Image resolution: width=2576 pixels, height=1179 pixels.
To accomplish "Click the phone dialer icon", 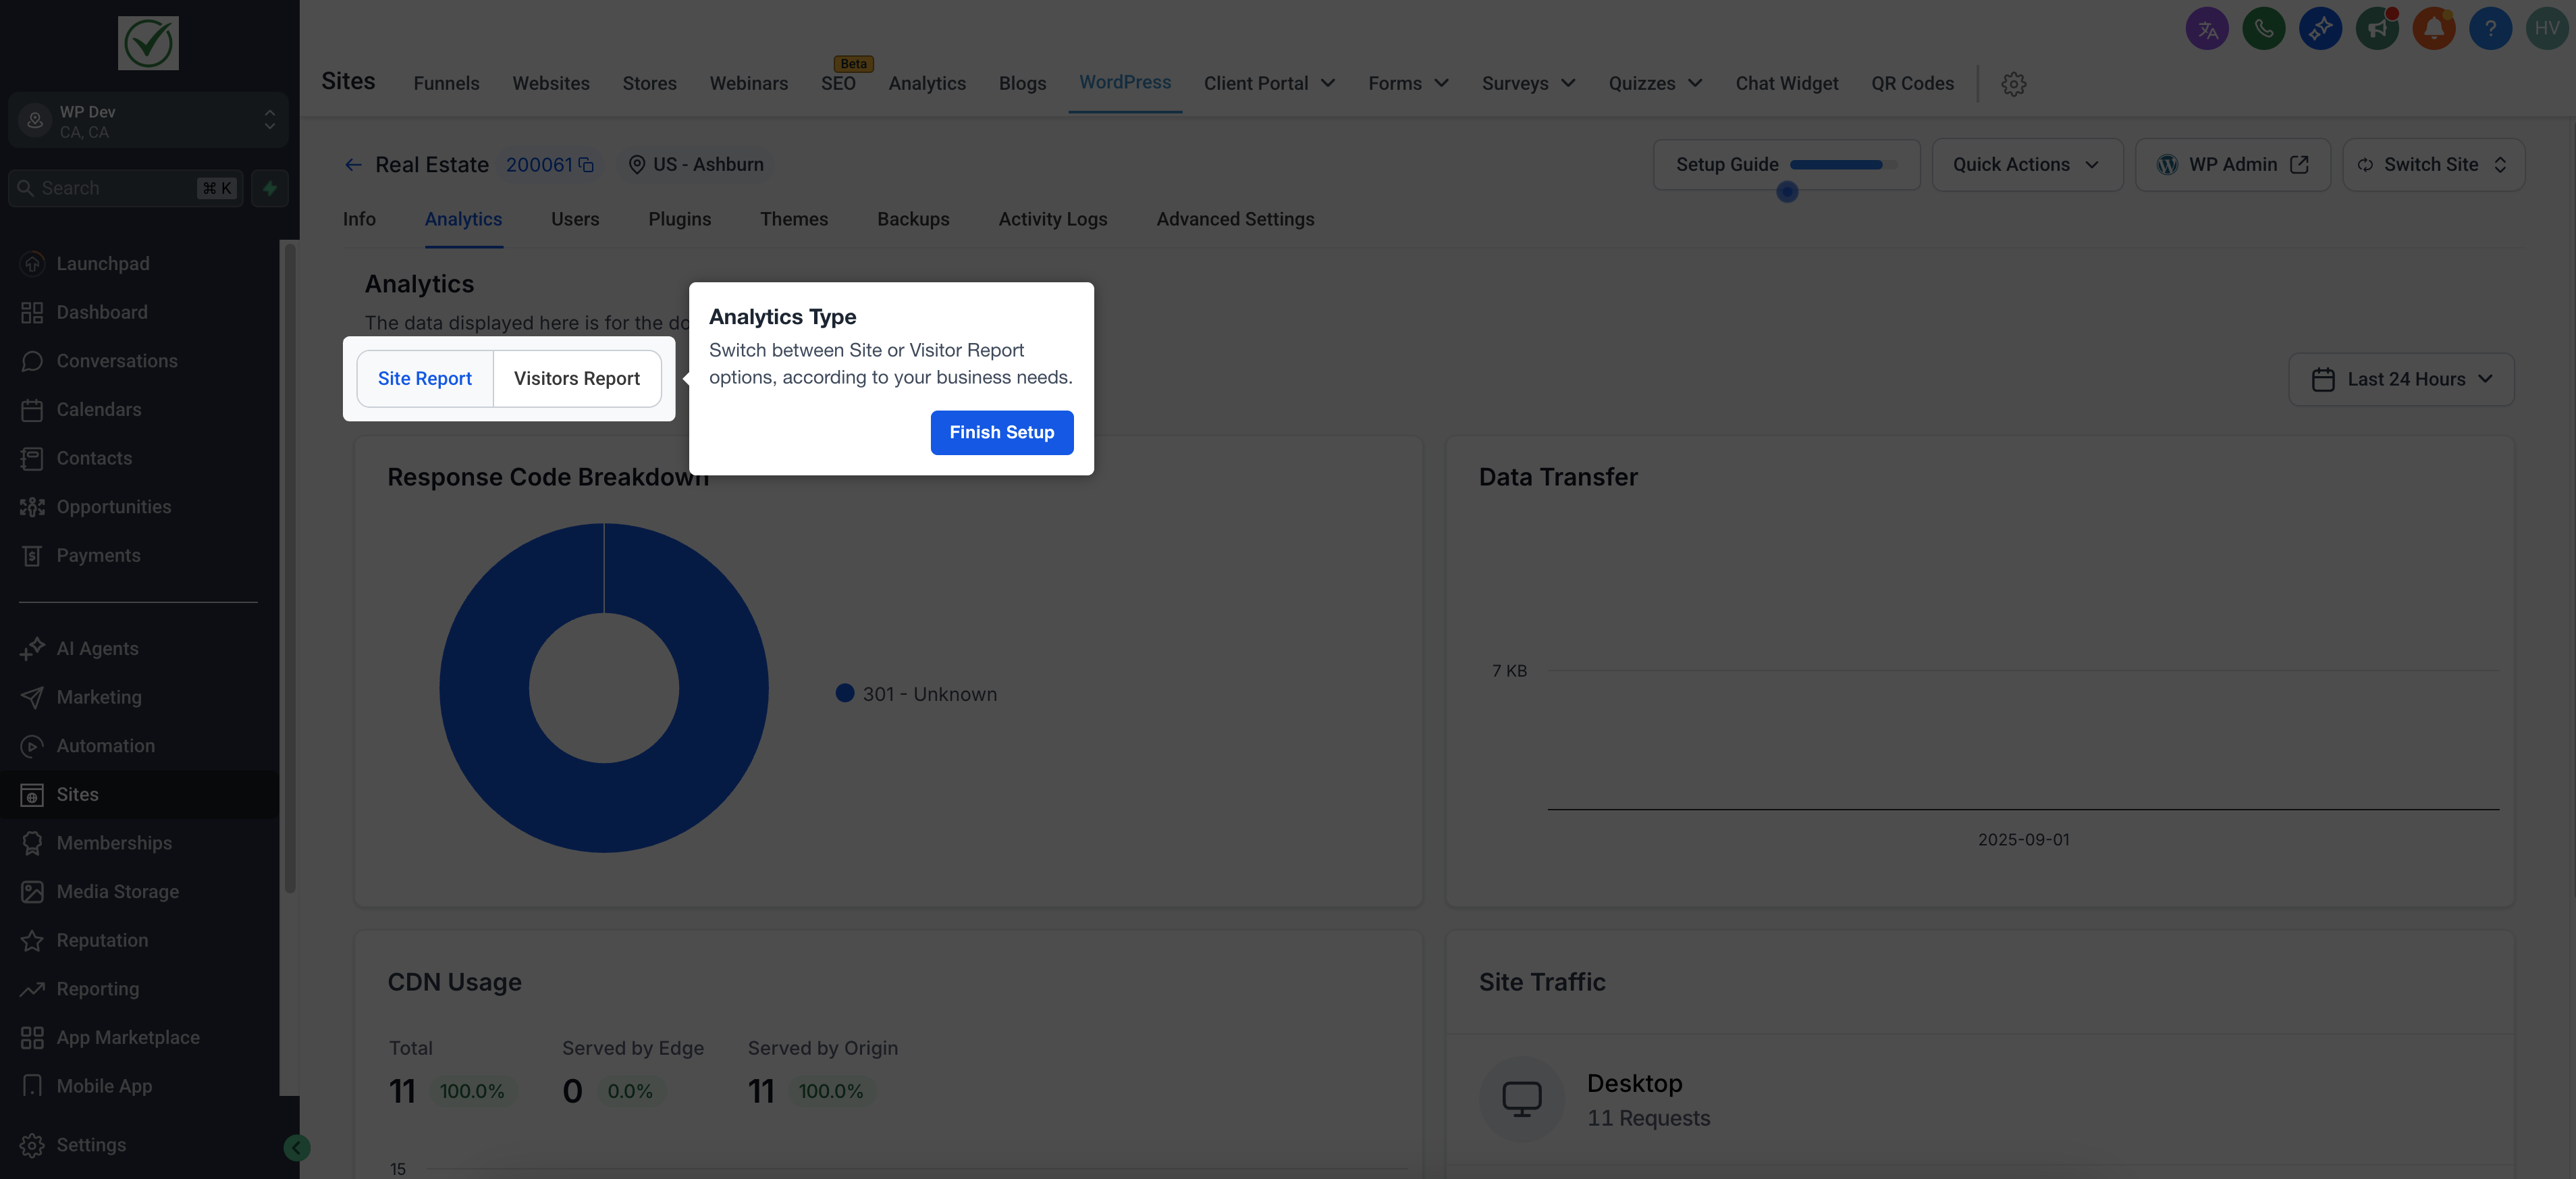I will [x=2263, y=29].
